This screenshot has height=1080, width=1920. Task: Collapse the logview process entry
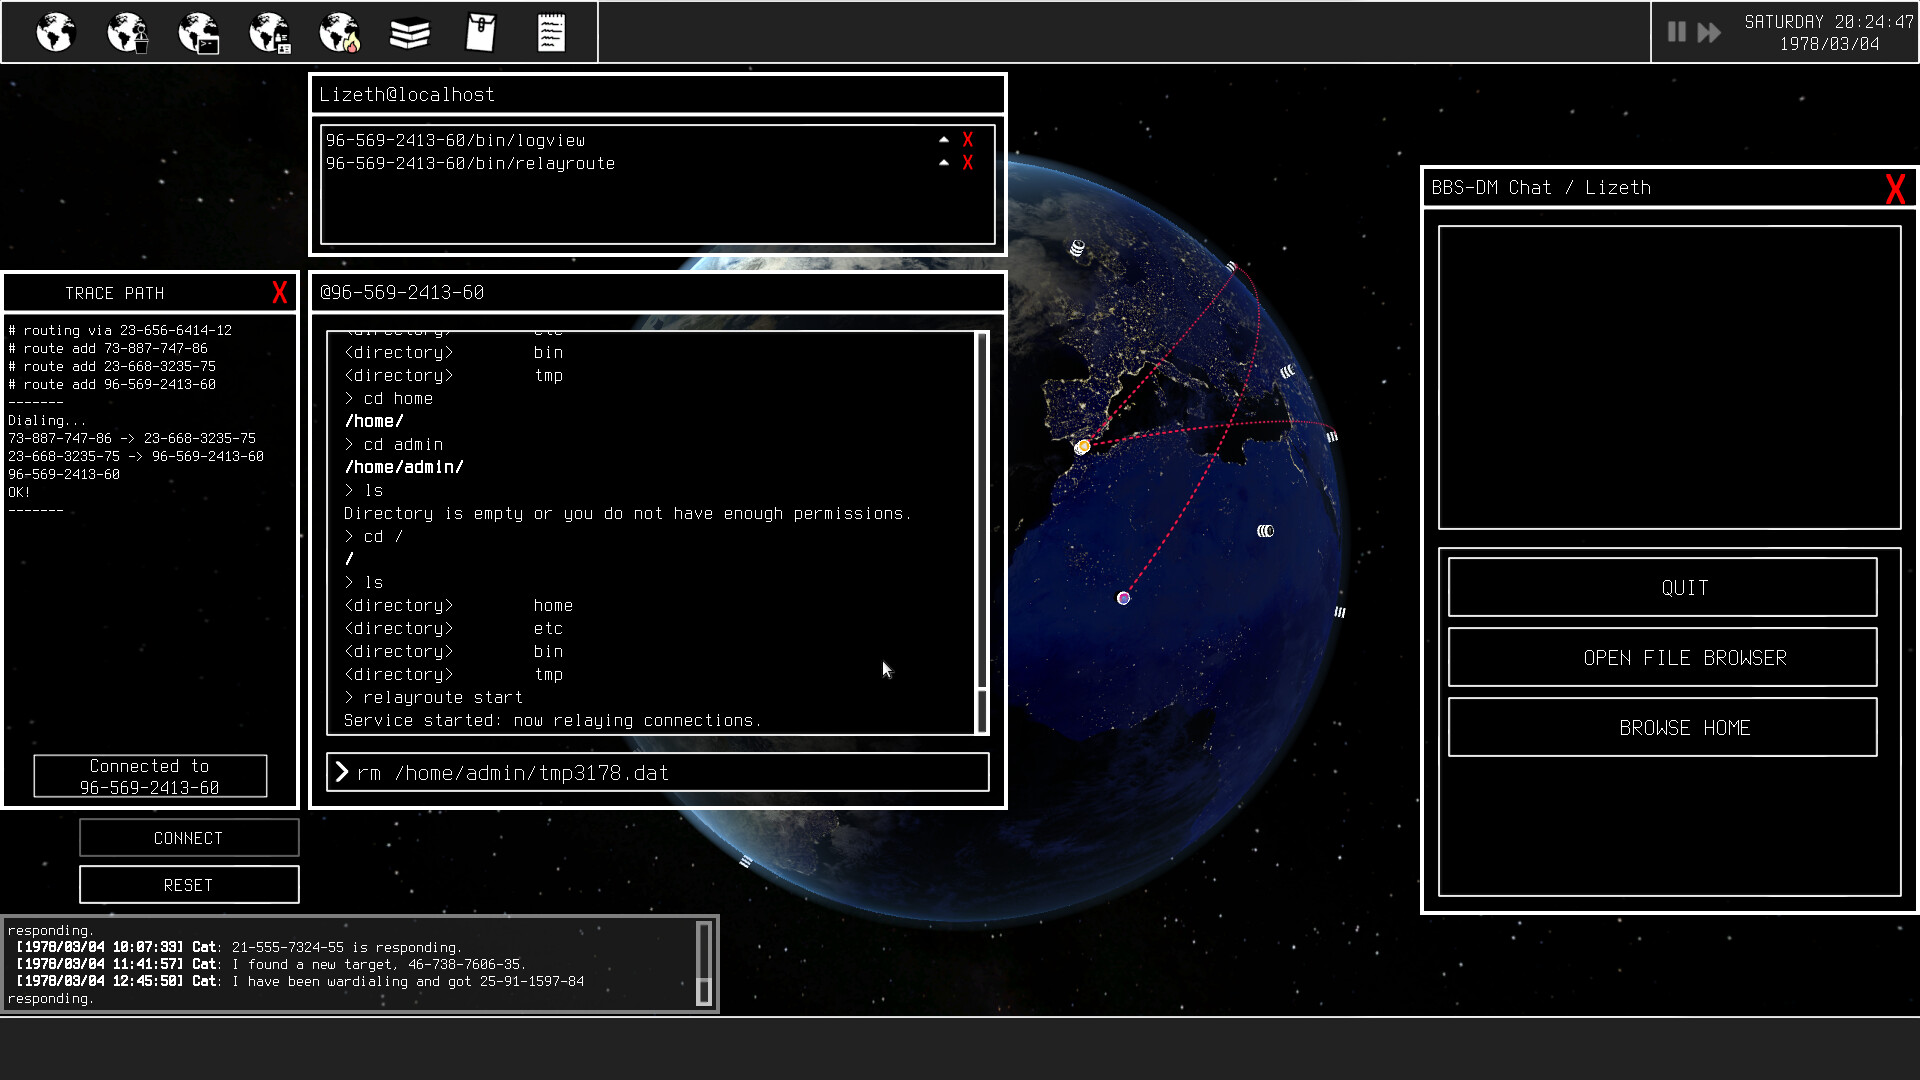943,139
